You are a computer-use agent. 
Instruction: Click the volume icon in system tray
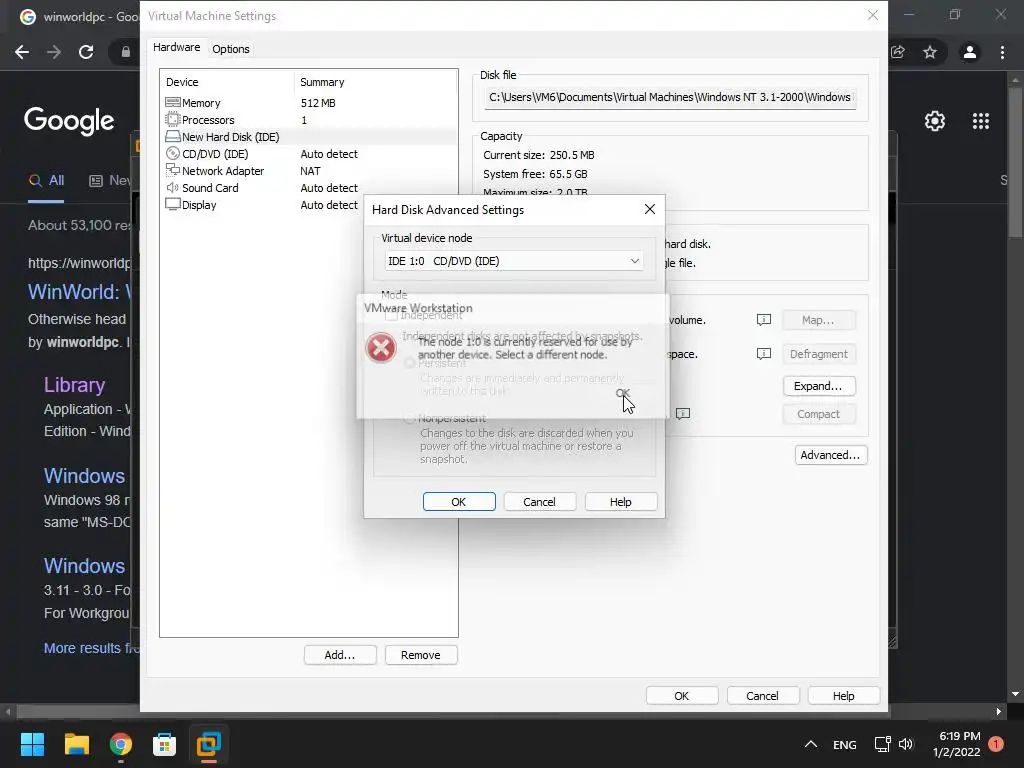click(x=906, y=744)
